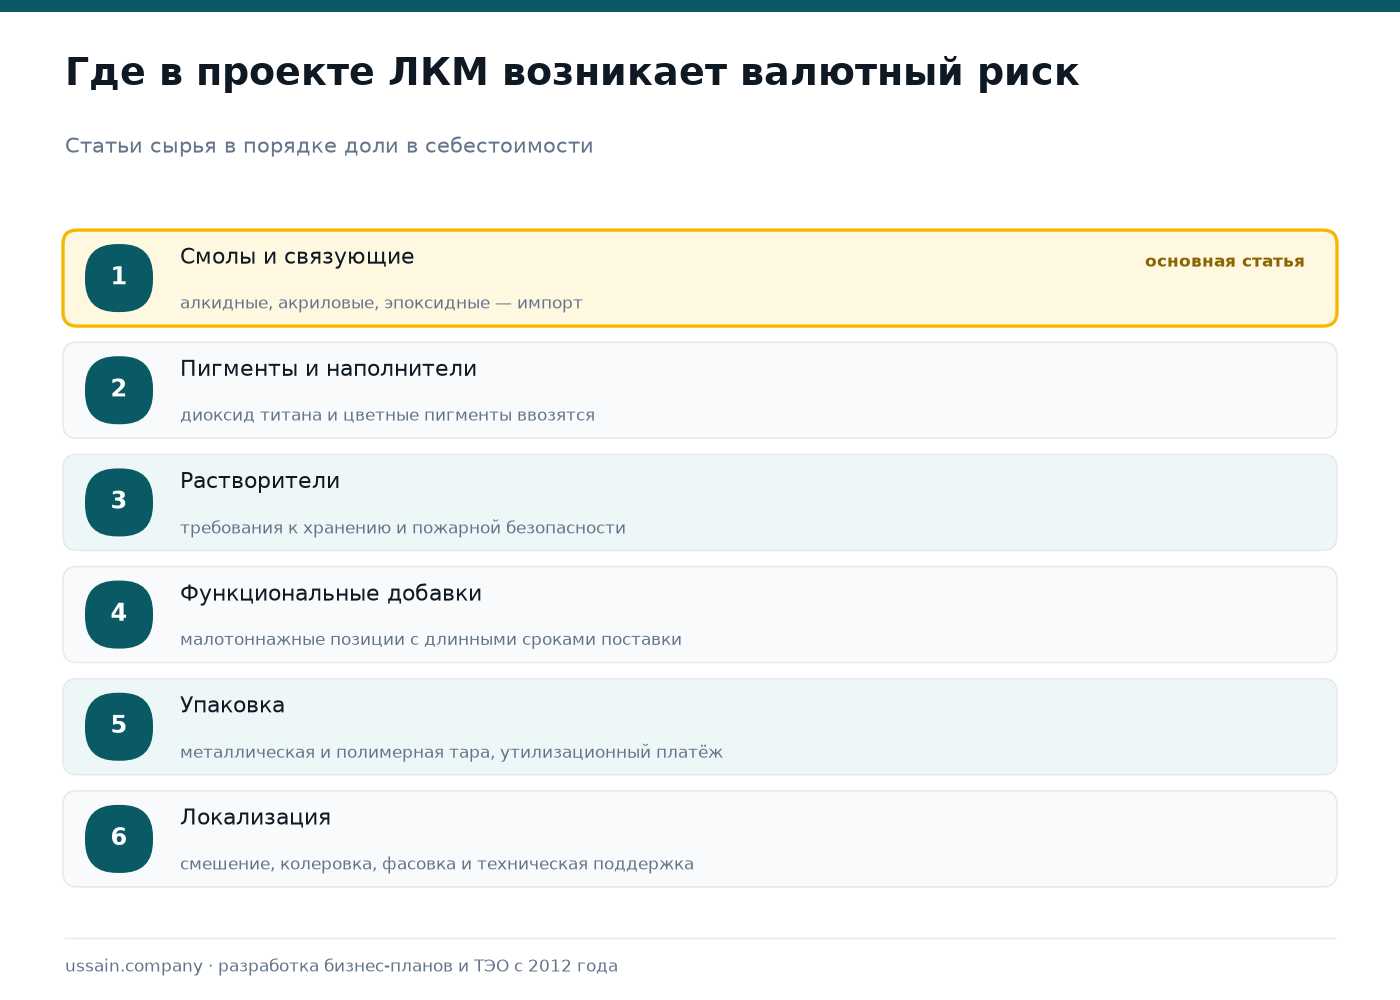Click the line "диоксид титана и цветные пигменты ввозятся"

coord(387,415)
